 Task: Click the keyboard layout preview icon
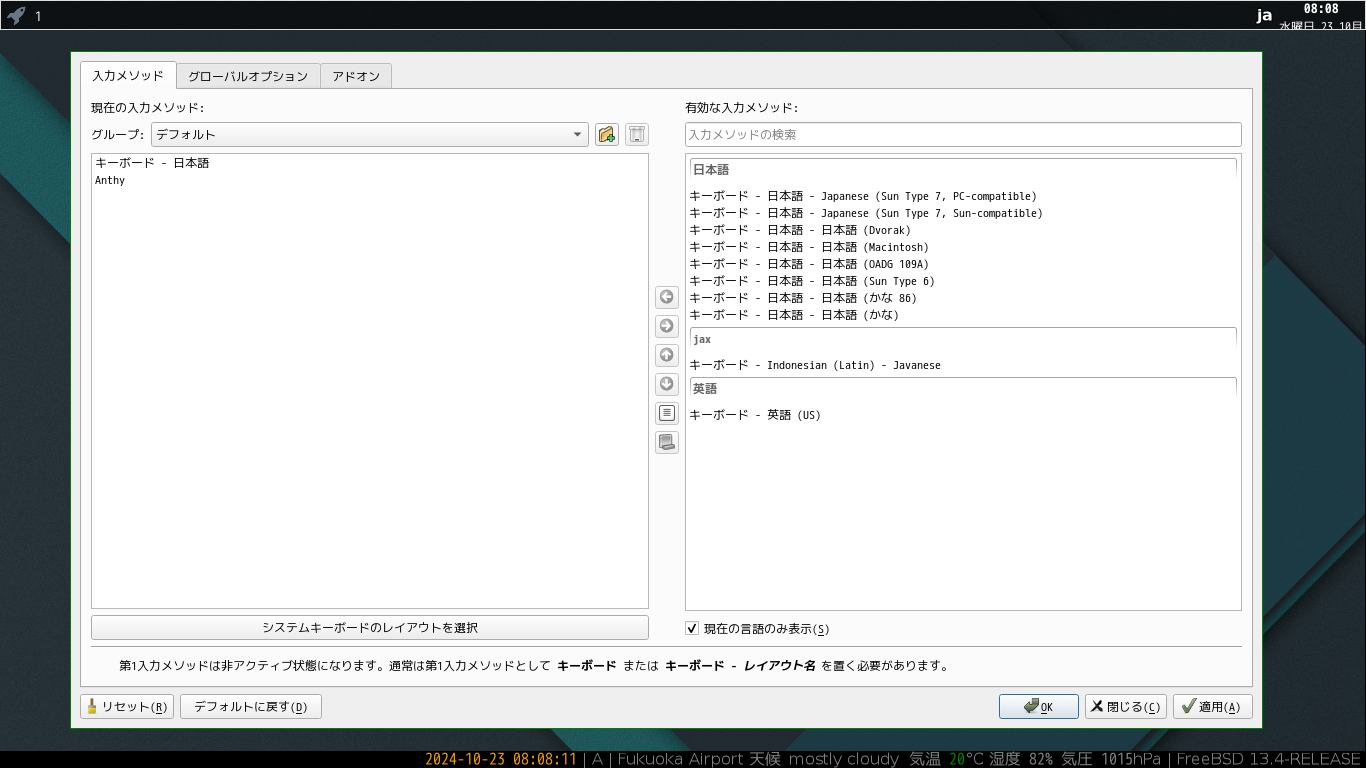coord(667,442)
